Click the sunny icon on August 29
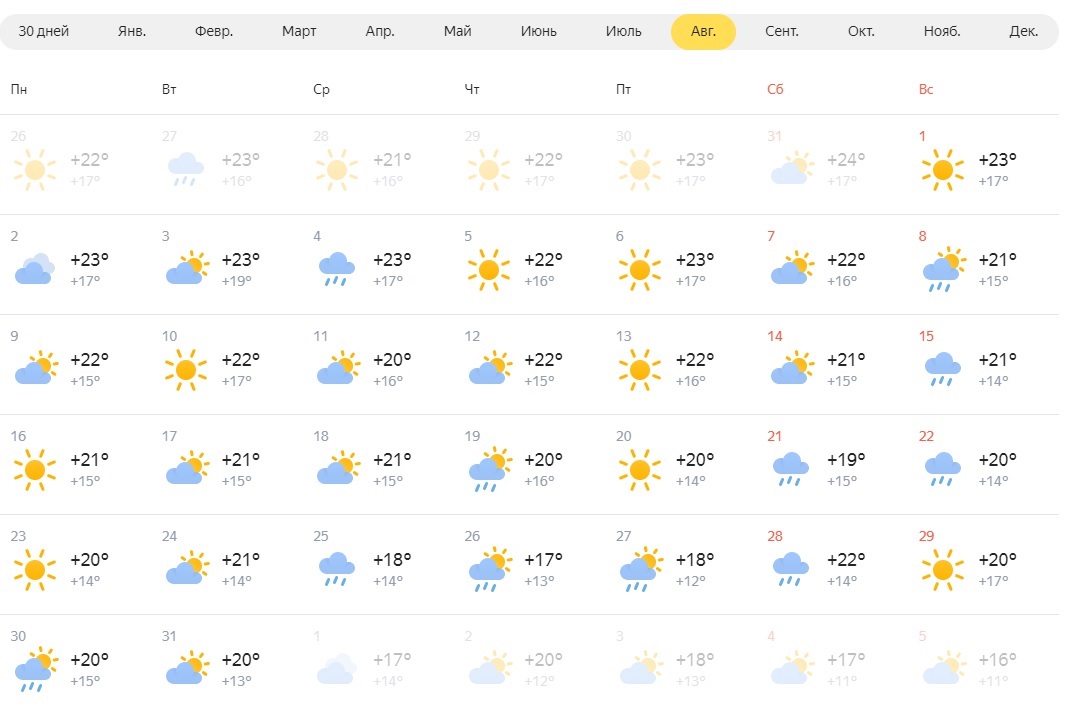 coord(942,569)
